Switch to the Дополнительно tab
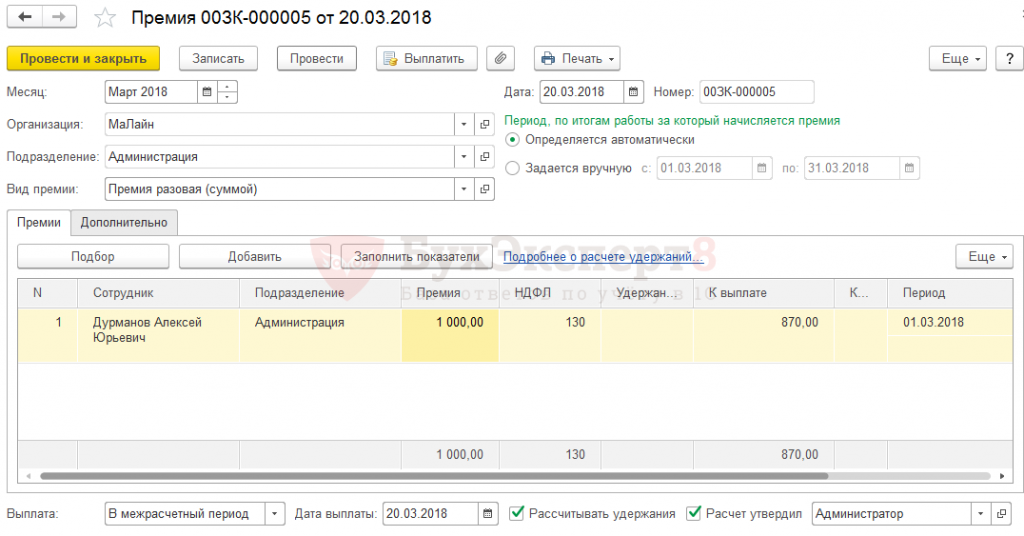 [124, 223]
